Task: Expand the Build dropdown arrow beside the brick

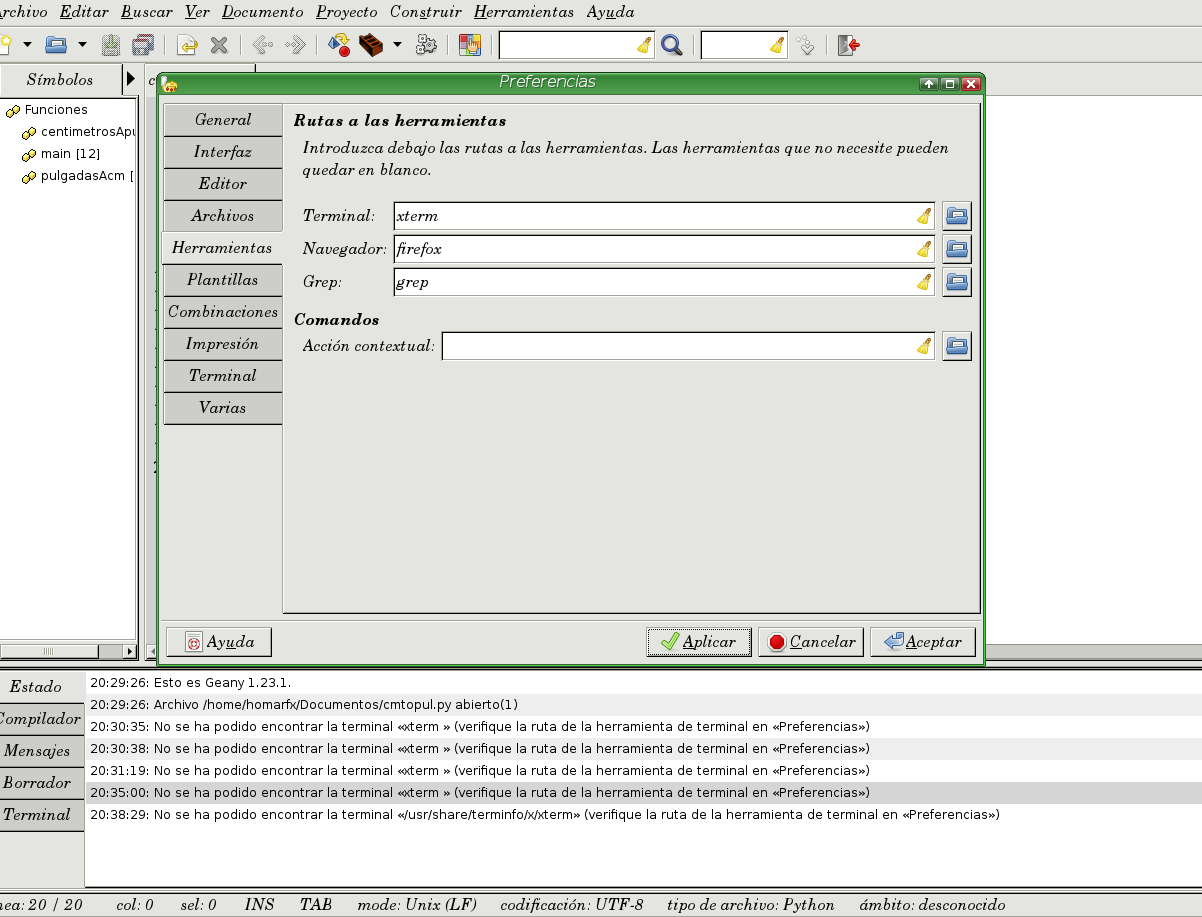Action: point(397,45)
